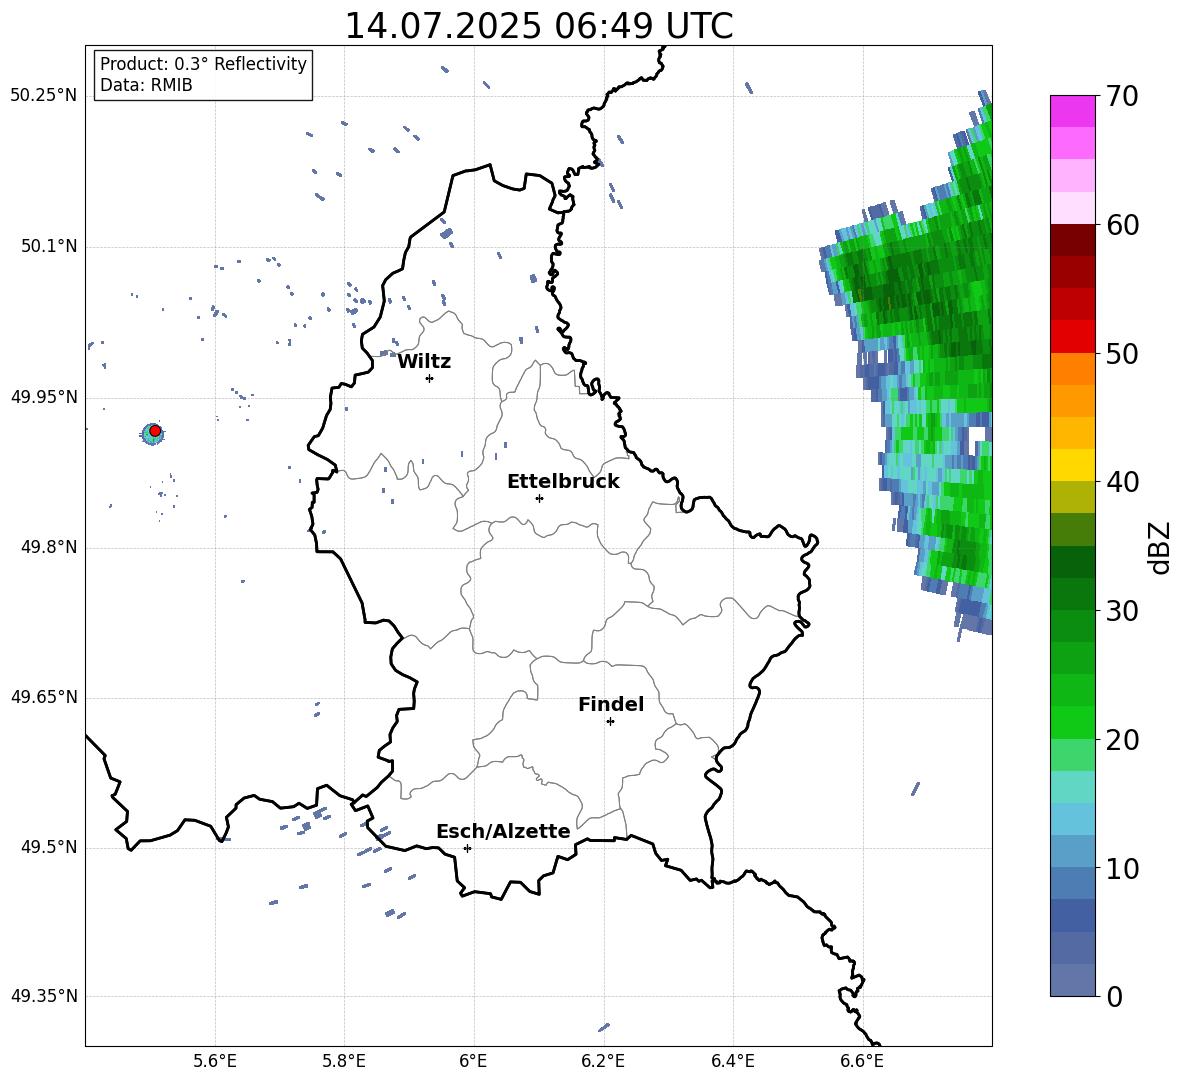The image size is (1184, 1081).
Task: Click the 50.1°N latitude label
Action: click(48, 247)
